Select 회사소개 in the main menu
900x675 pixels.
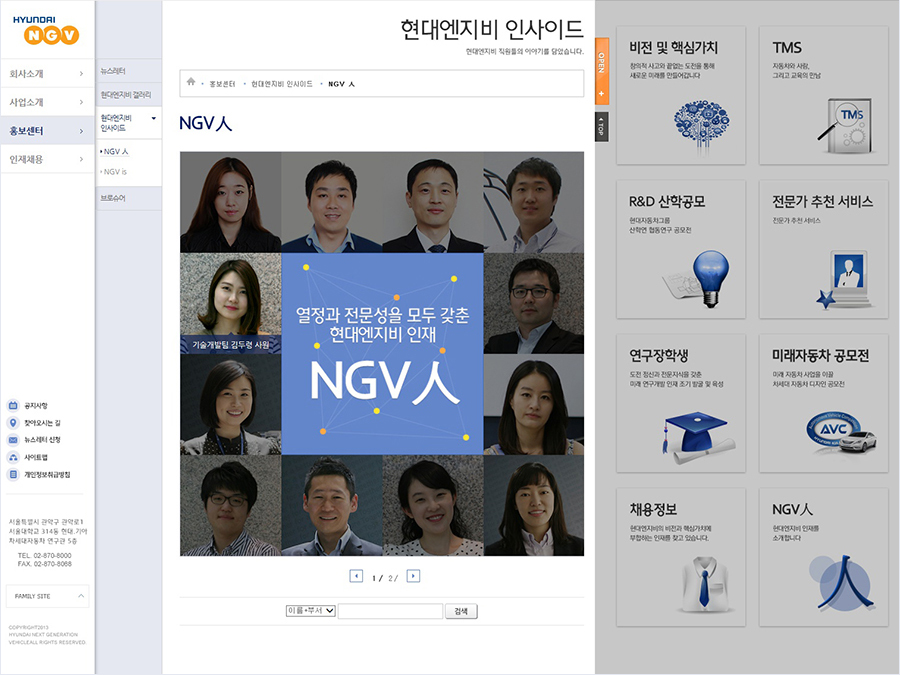coord(47,73)
